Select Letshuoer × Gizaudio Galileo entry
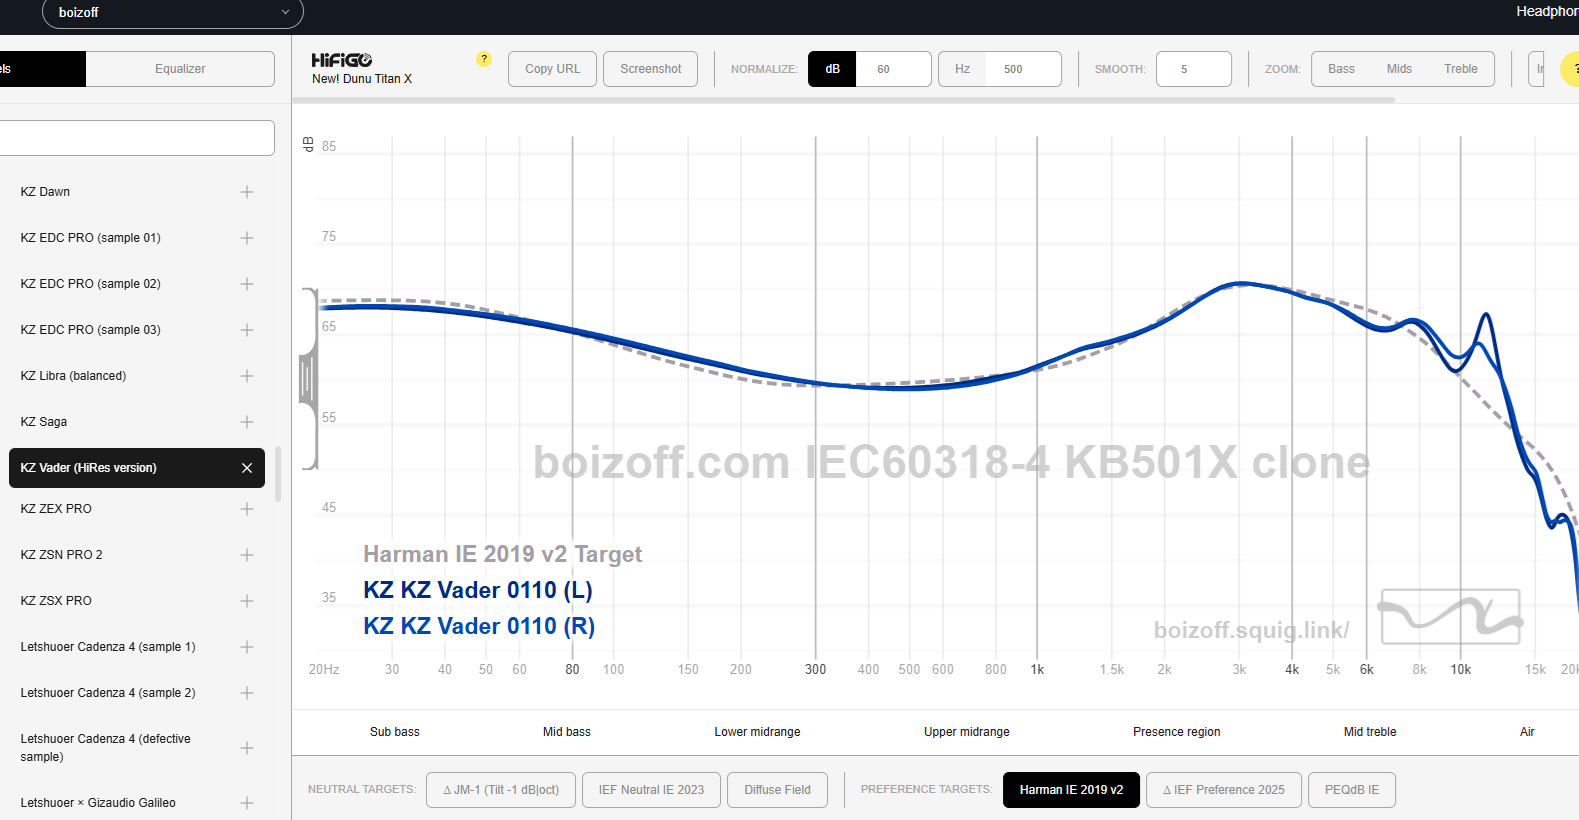Viewport: 1579px width, 820px height. coord(98,803)
